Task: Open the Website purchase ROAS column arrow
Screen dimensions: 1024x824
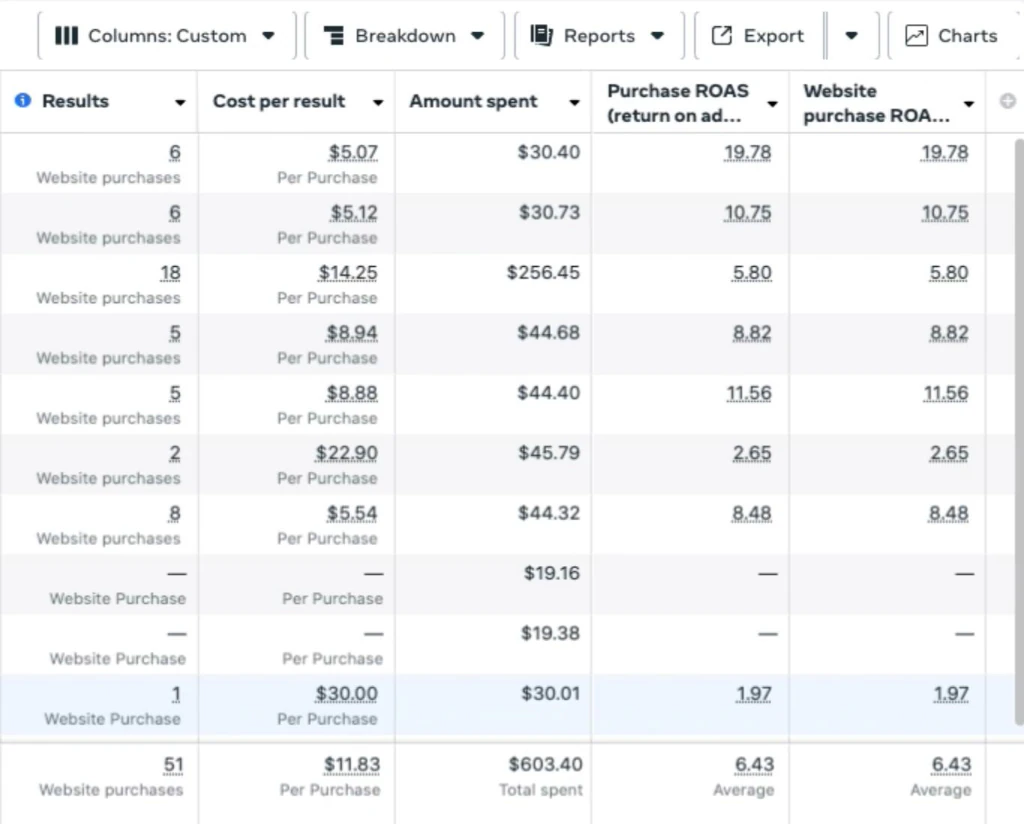Action: (x=969, y=104)
